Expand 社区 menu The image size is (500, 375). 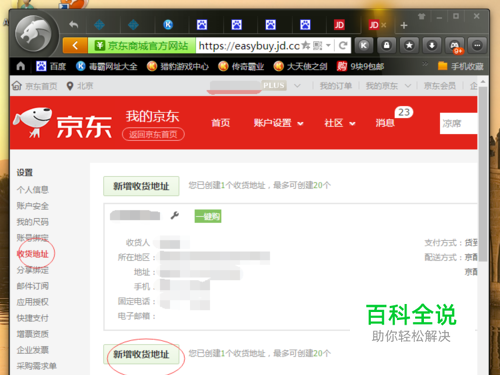(x=340, y=123)
